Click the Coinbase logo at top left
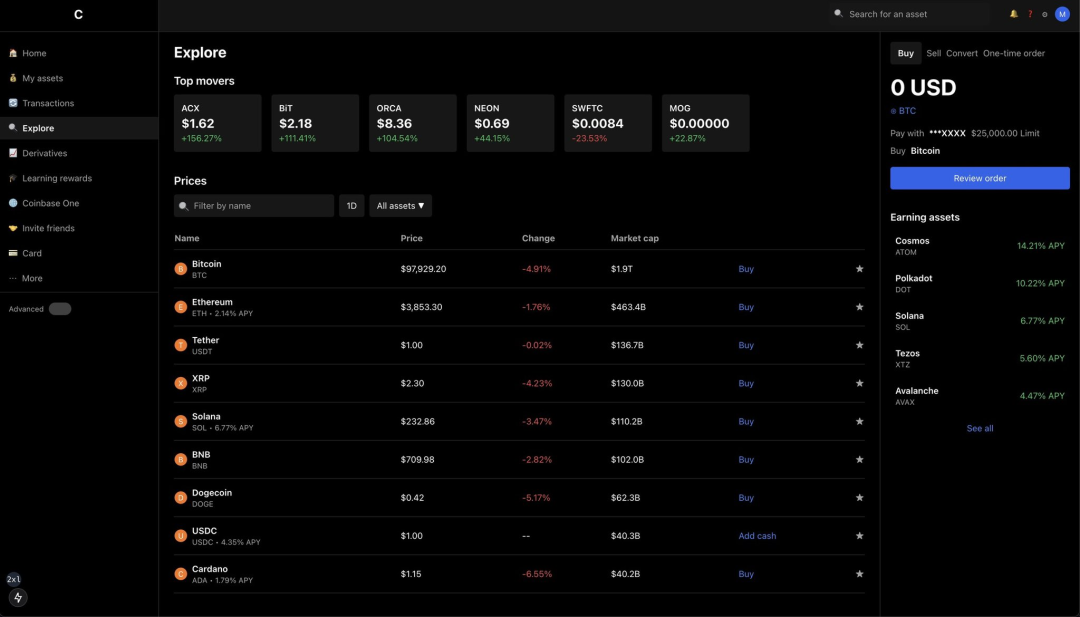The width and height of the screenshot is (1080, 617). [78, 14]
